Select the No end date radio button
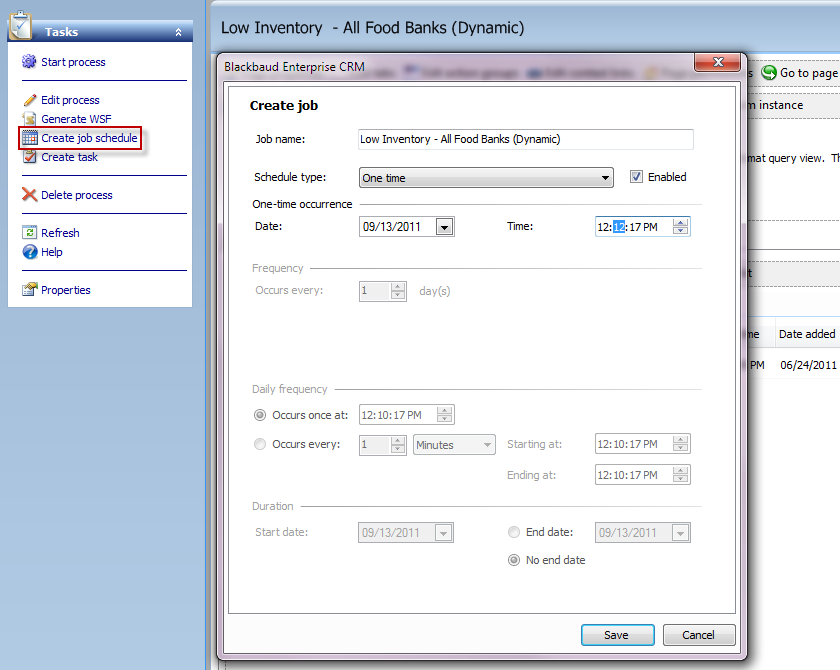 [x=514, y=560]
